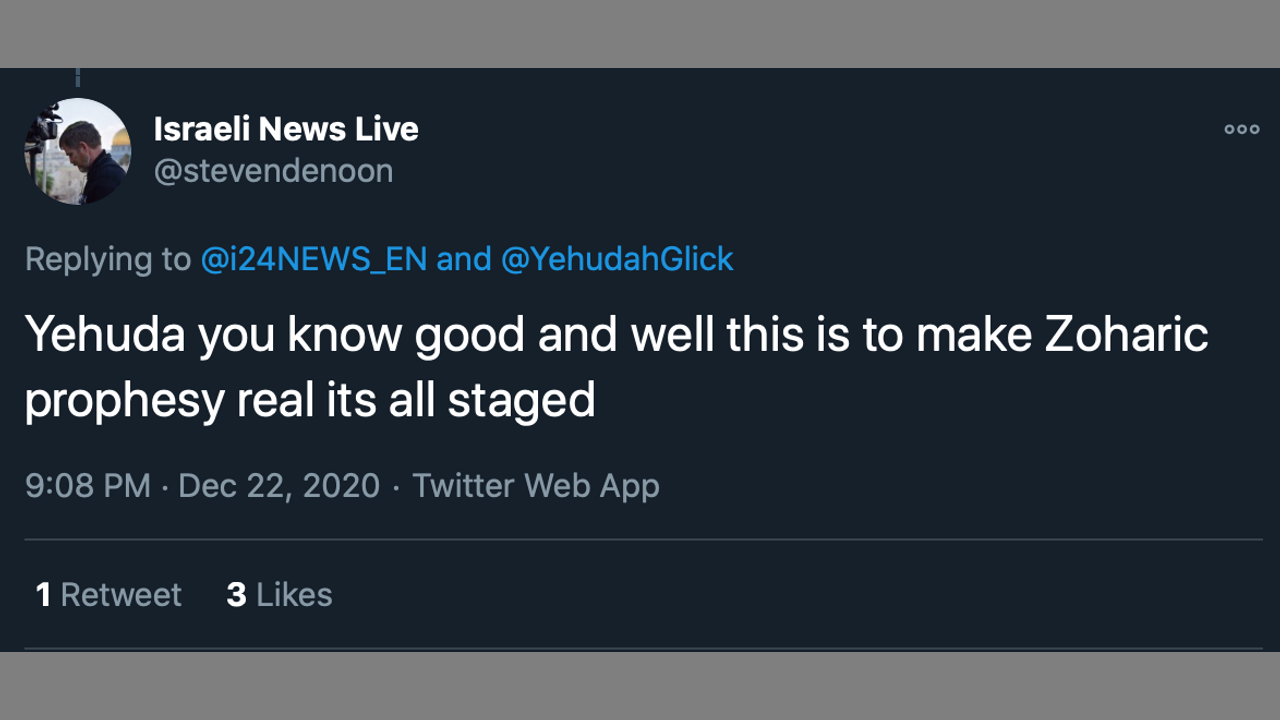Click the word and between the mentions
This screenshot has width=1280, height=720.
[463, 259]
